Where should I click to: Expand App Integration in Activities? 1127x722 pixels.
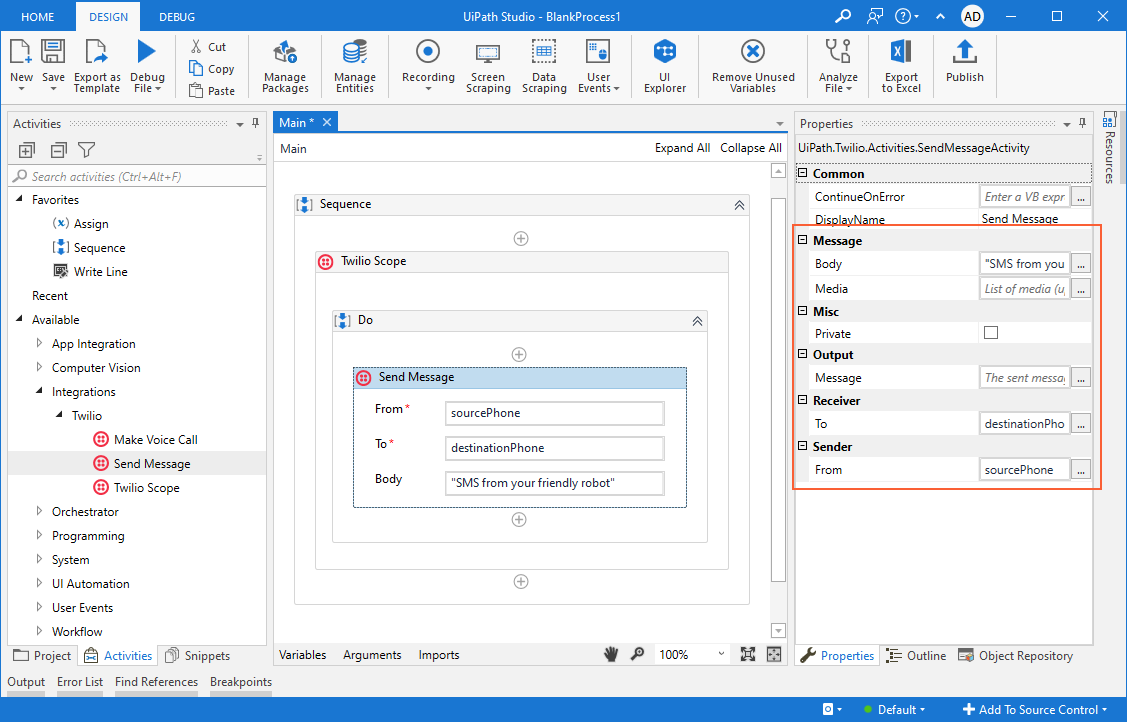(40, 343)
